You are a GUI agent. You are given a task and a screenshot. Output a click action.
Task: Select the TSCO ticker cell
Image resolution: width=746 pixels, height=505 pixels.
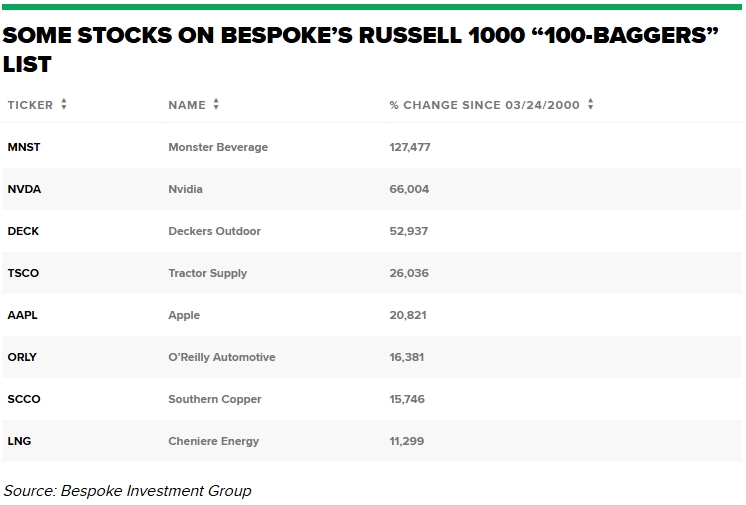23,273
